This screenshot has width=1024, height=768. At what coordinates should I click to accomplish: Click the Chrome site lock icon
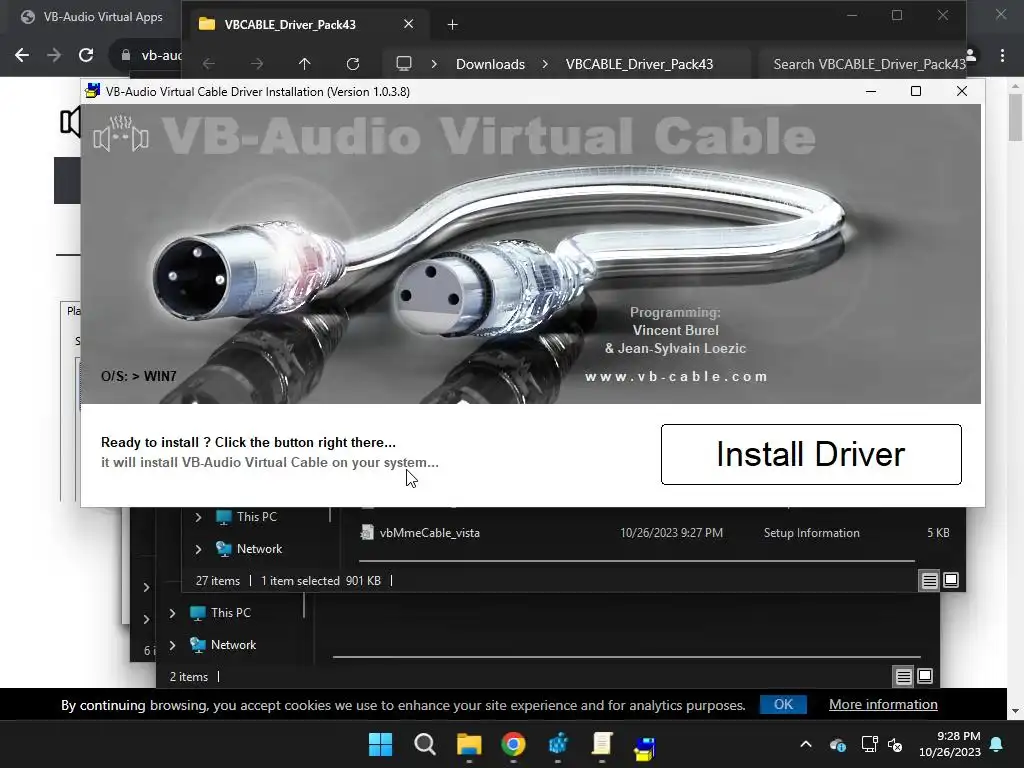tap(125, 56)
